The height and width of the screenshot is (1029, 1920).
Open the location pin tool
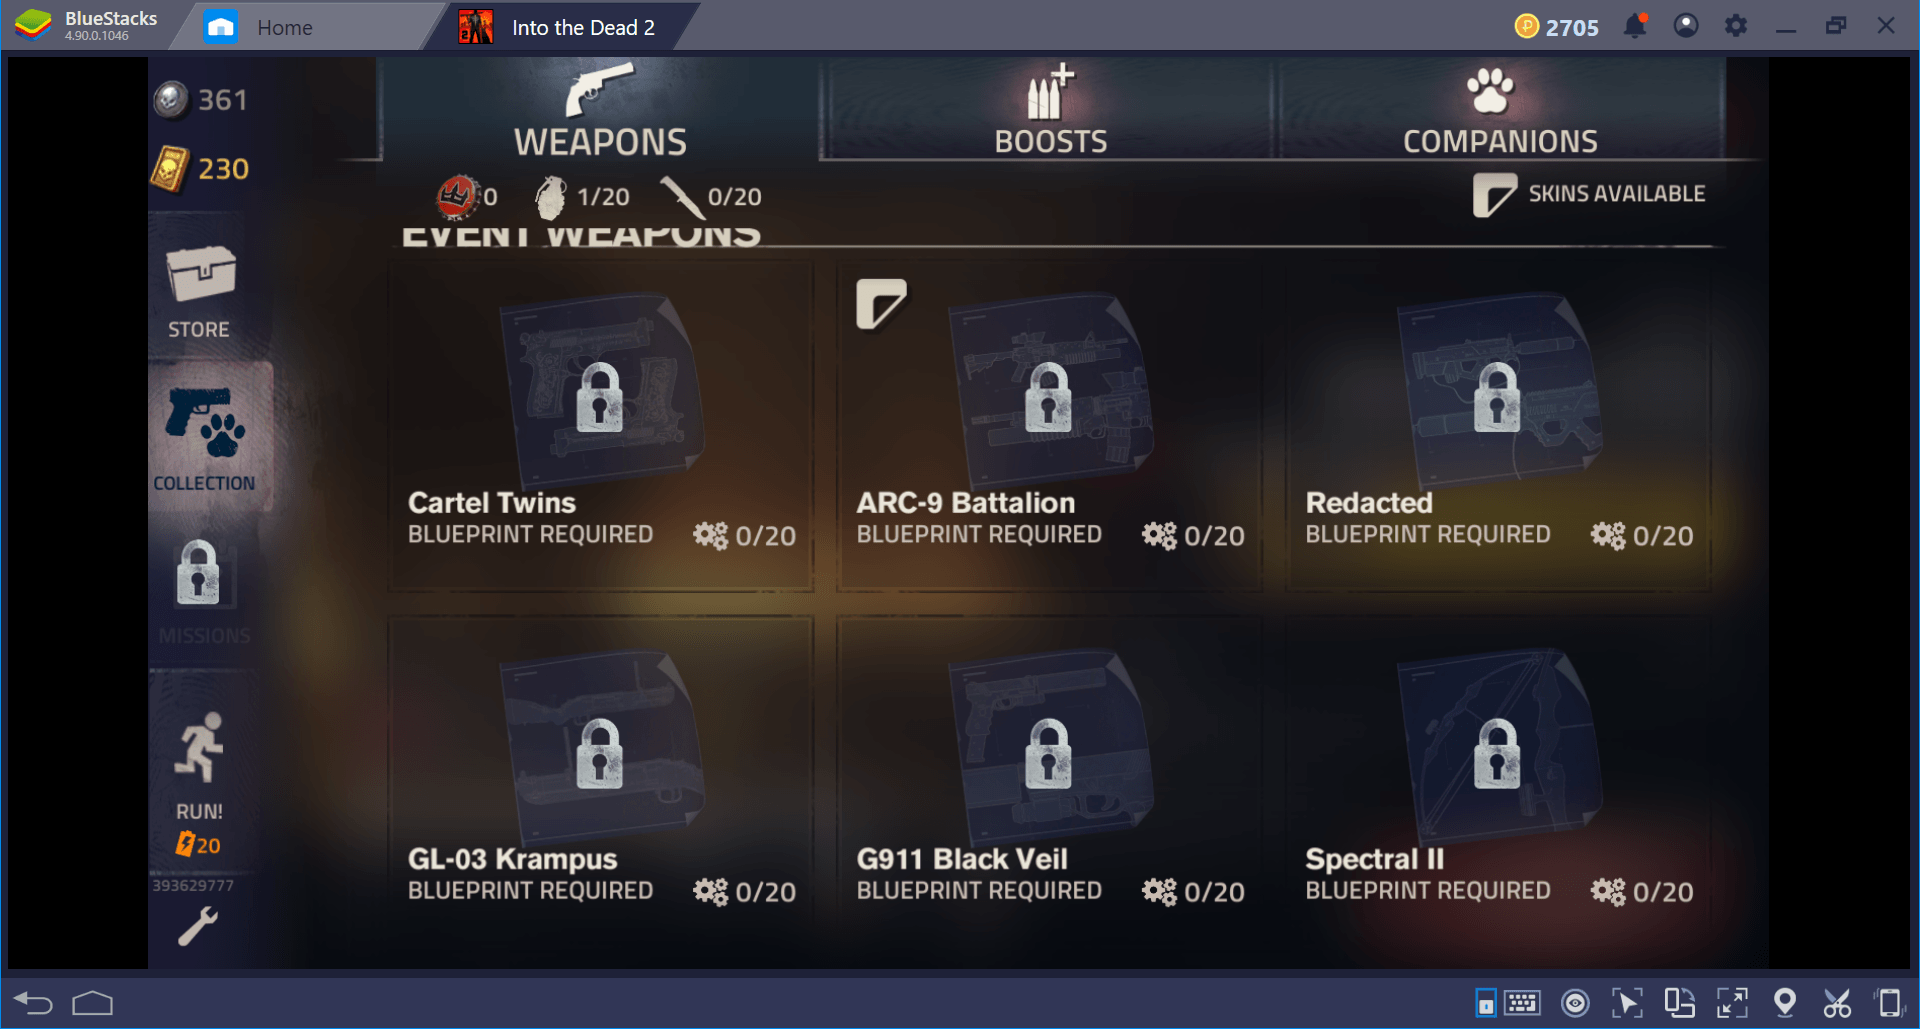[x=1784, y=1002]
